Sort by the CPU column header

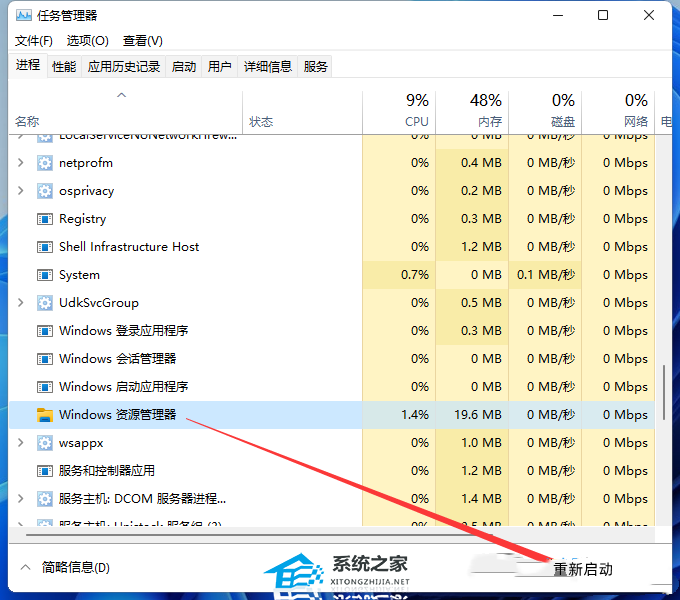(x=399, y=113)
